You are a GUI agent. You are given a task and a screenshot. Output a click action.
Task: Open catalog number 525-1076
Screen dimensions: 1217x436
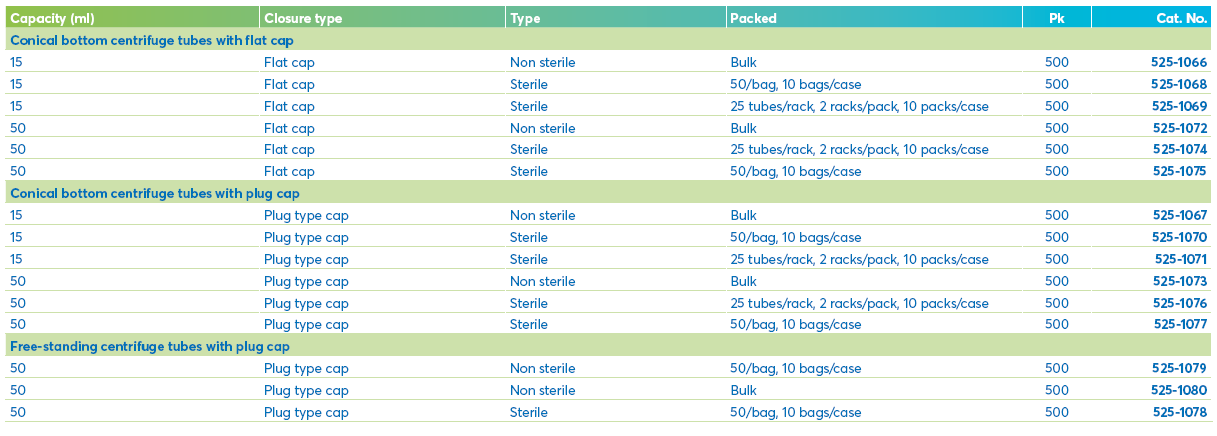[x=1179, y=303]
